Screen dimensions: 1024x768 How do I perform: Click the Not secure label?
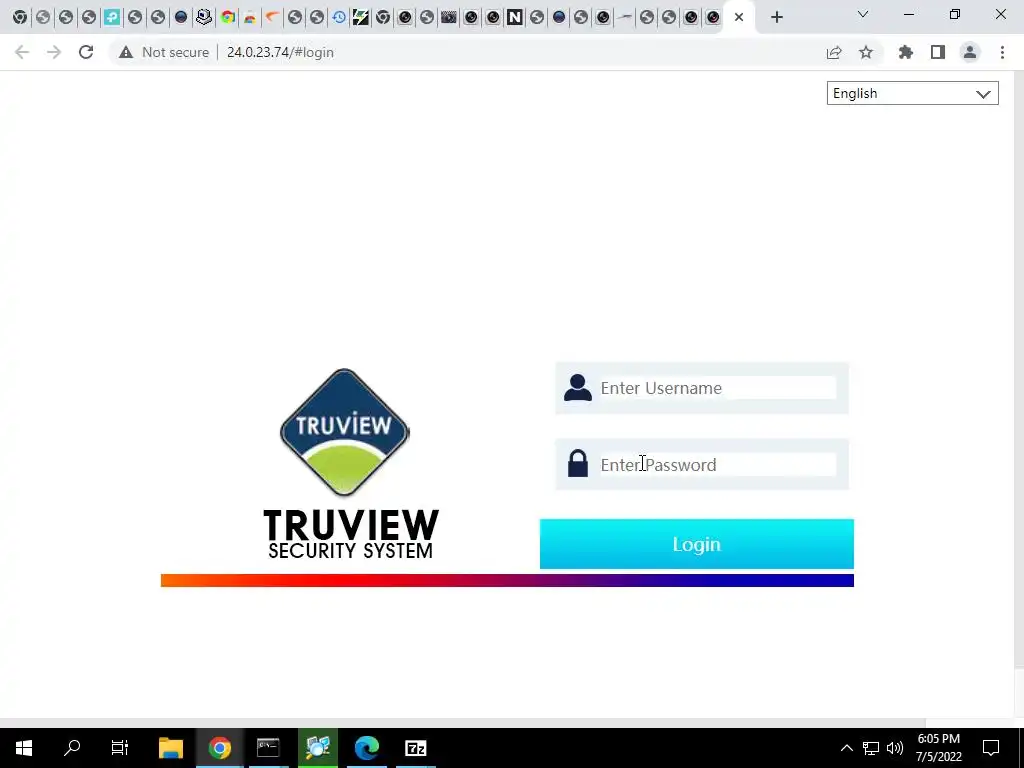(x=176, y=52)
